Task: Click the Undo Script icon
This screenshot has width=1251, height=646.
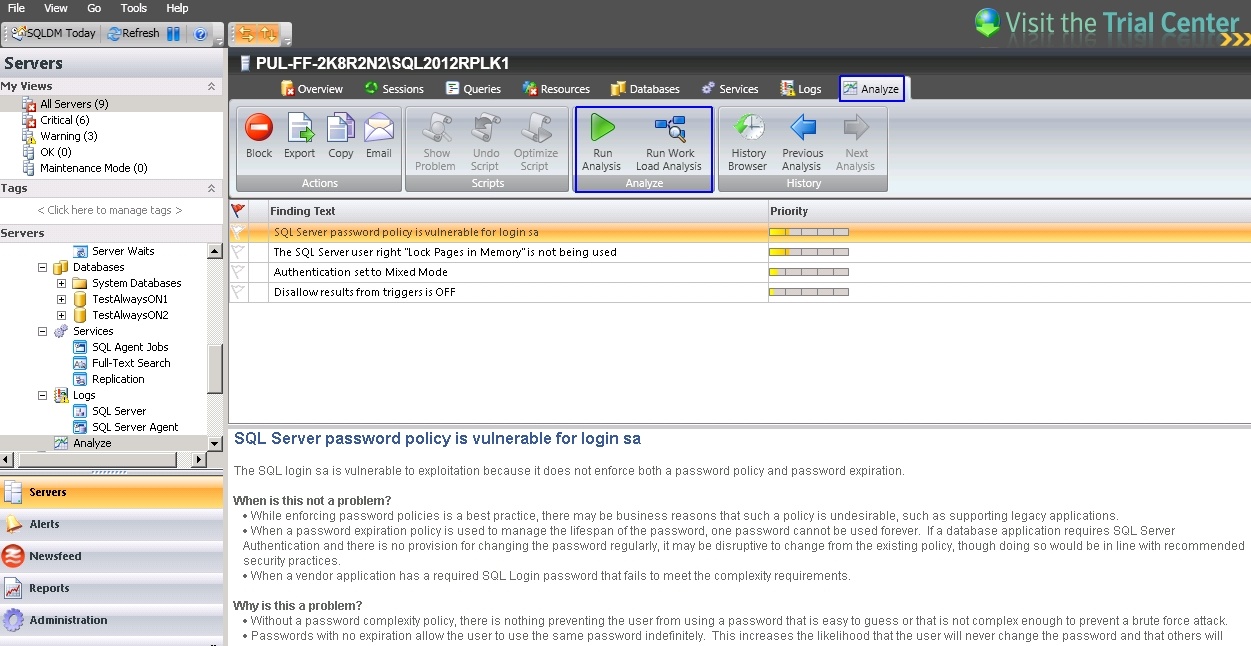Action: pyautogui.click(x=485, y=127)
